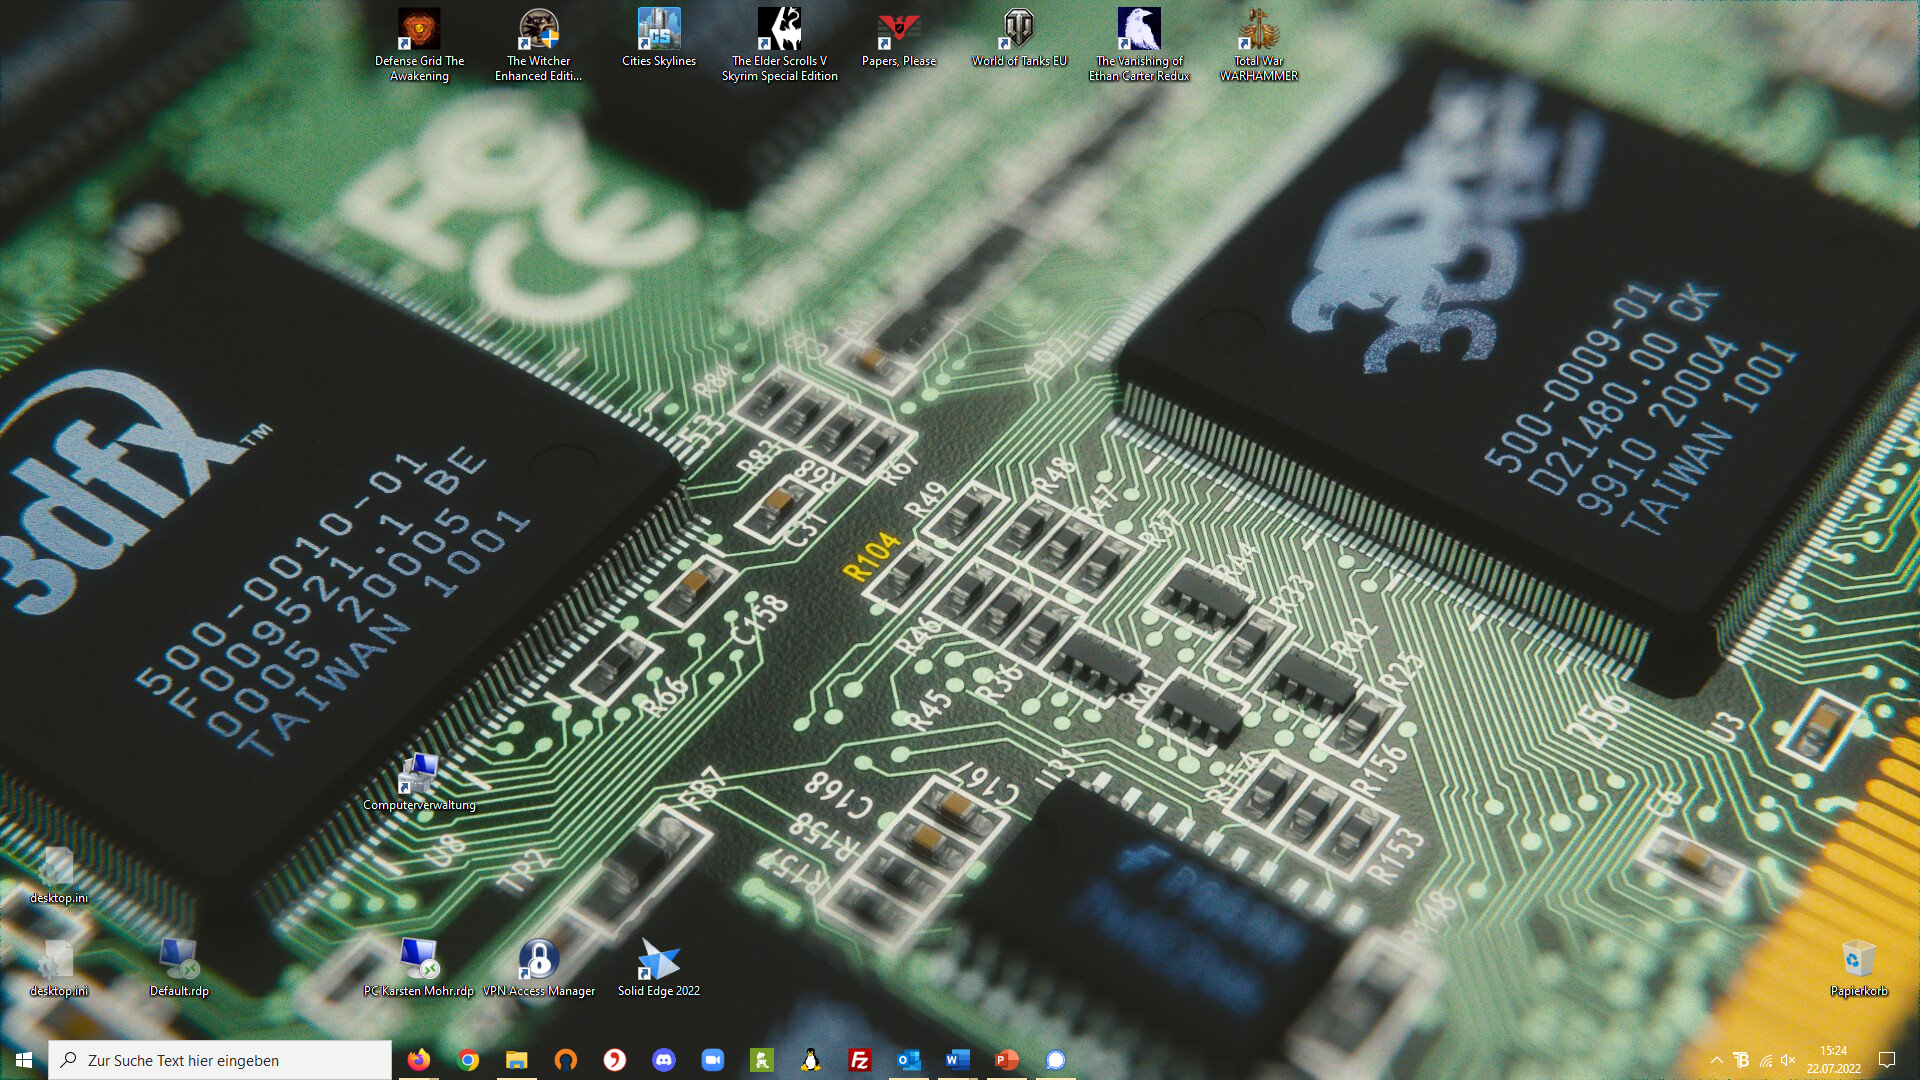
Task: Open the notification center
Action: tap(1887, 1060)
